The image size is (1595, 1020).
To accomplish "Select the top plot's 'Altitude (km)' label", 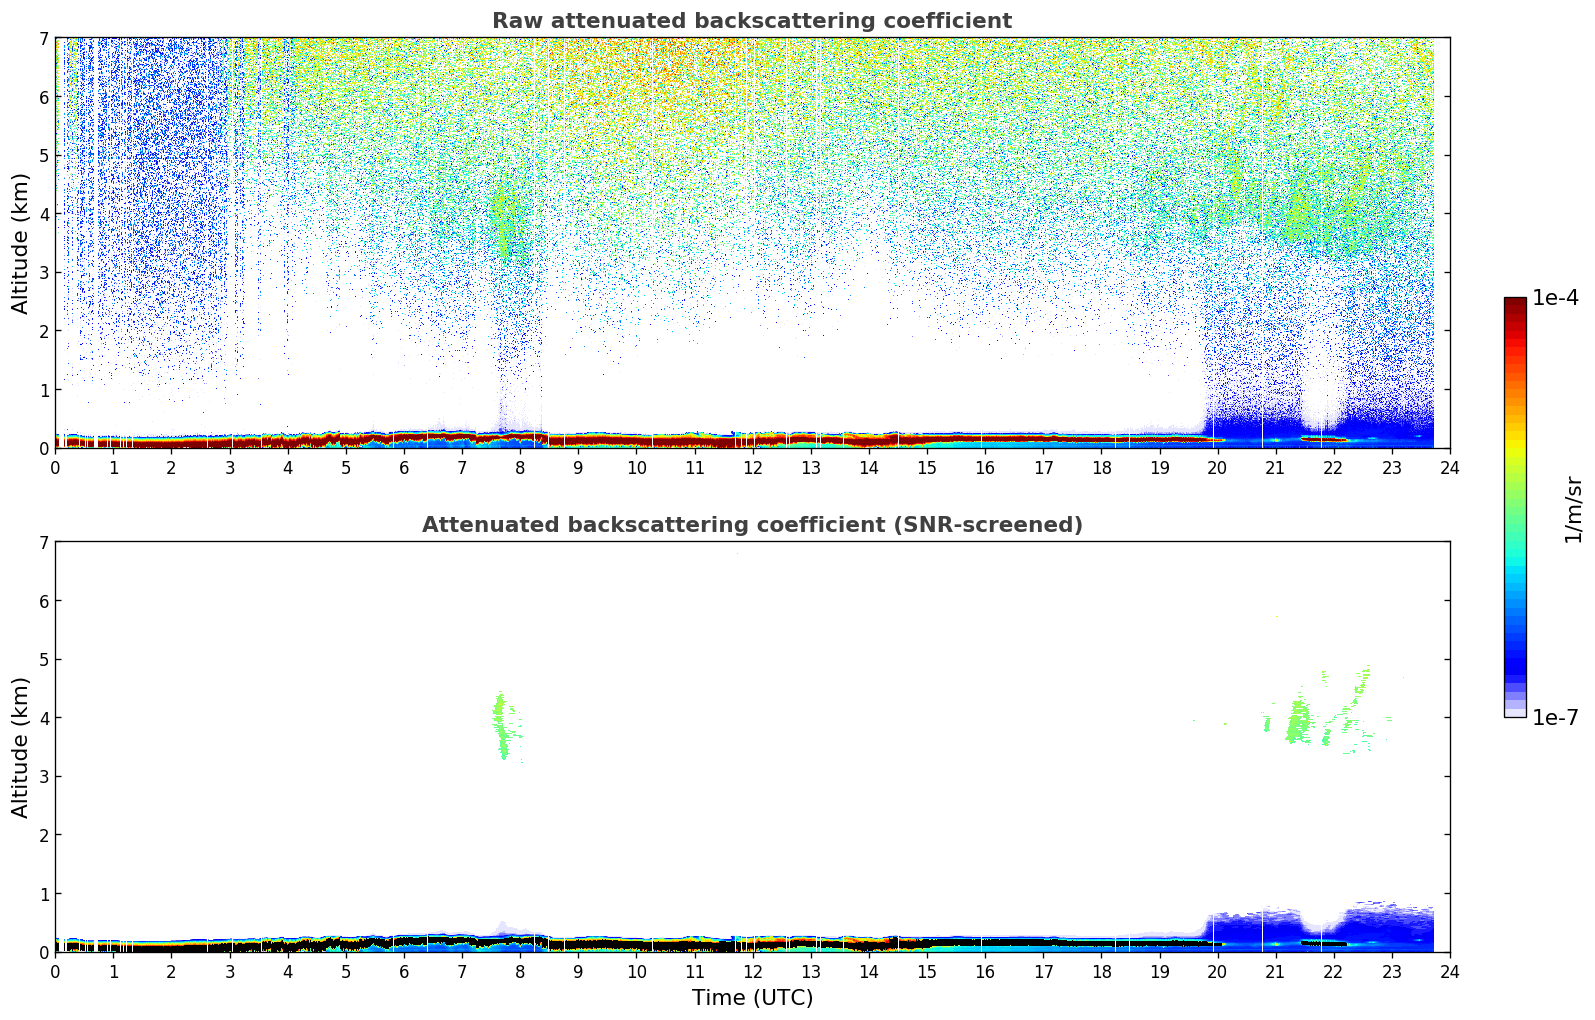I will click(x=21, y=243).
